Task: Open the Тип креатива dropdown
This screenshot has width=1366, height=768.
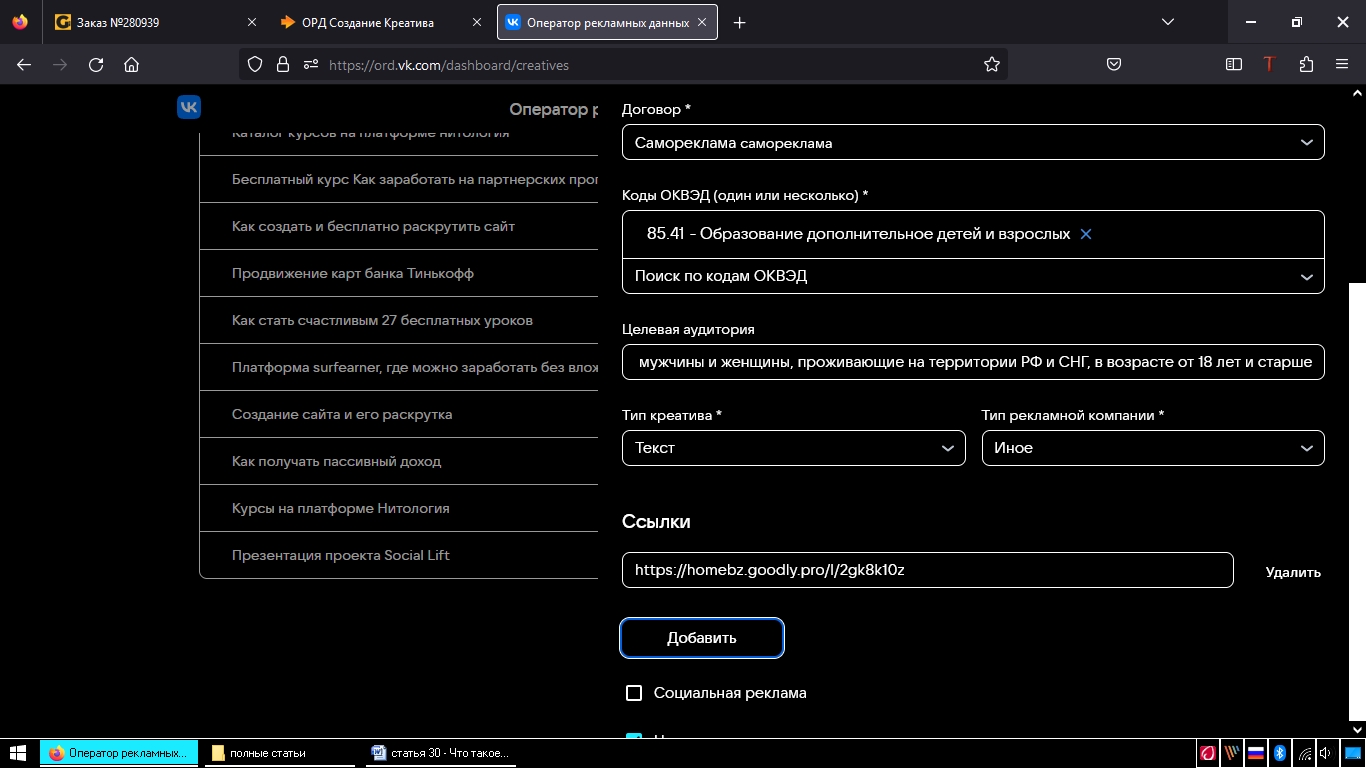Action: (794, 448)
